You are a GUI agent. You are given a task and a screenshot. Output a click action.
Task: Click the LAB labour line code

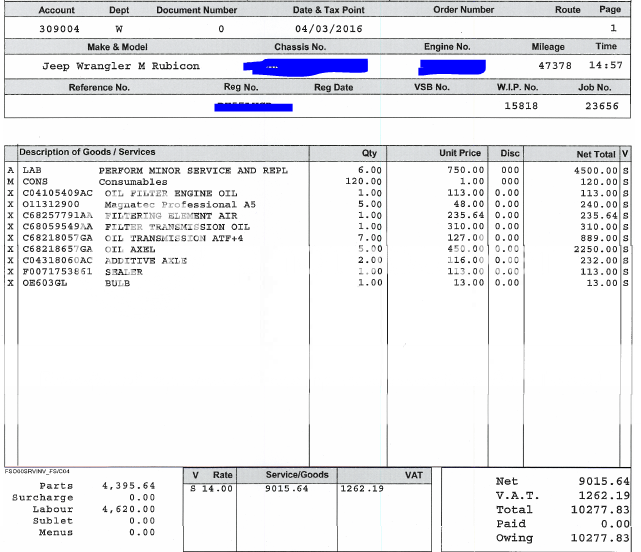point(32,170)
